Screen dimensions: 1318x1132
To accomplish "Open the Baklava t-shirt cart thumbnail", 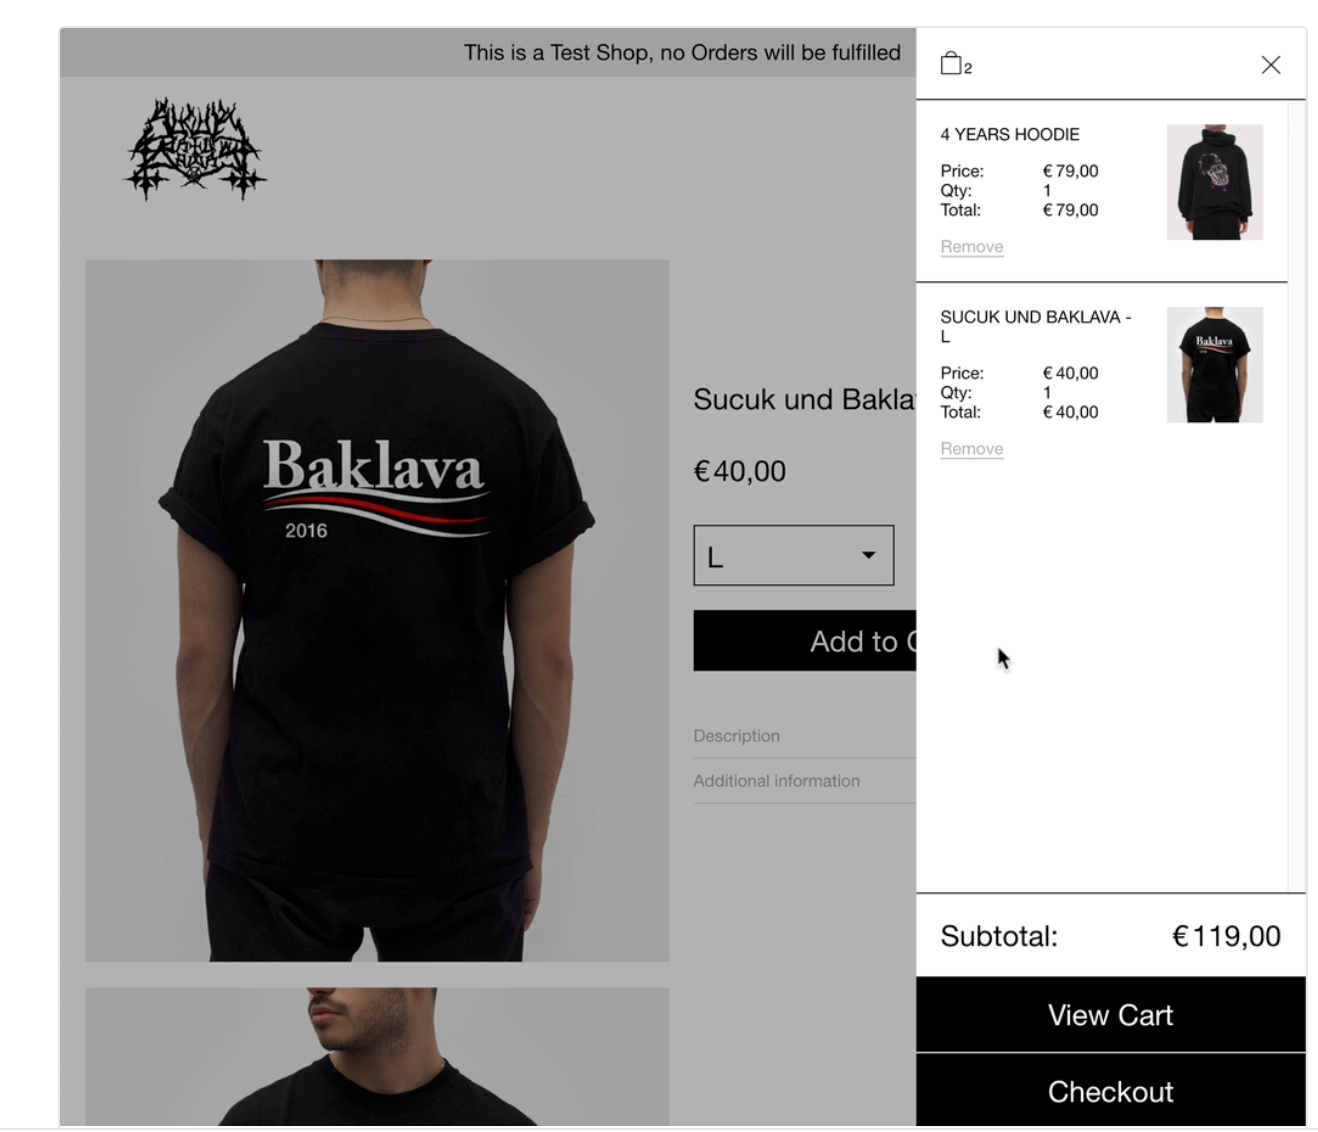I will (x=1214, y=365).
